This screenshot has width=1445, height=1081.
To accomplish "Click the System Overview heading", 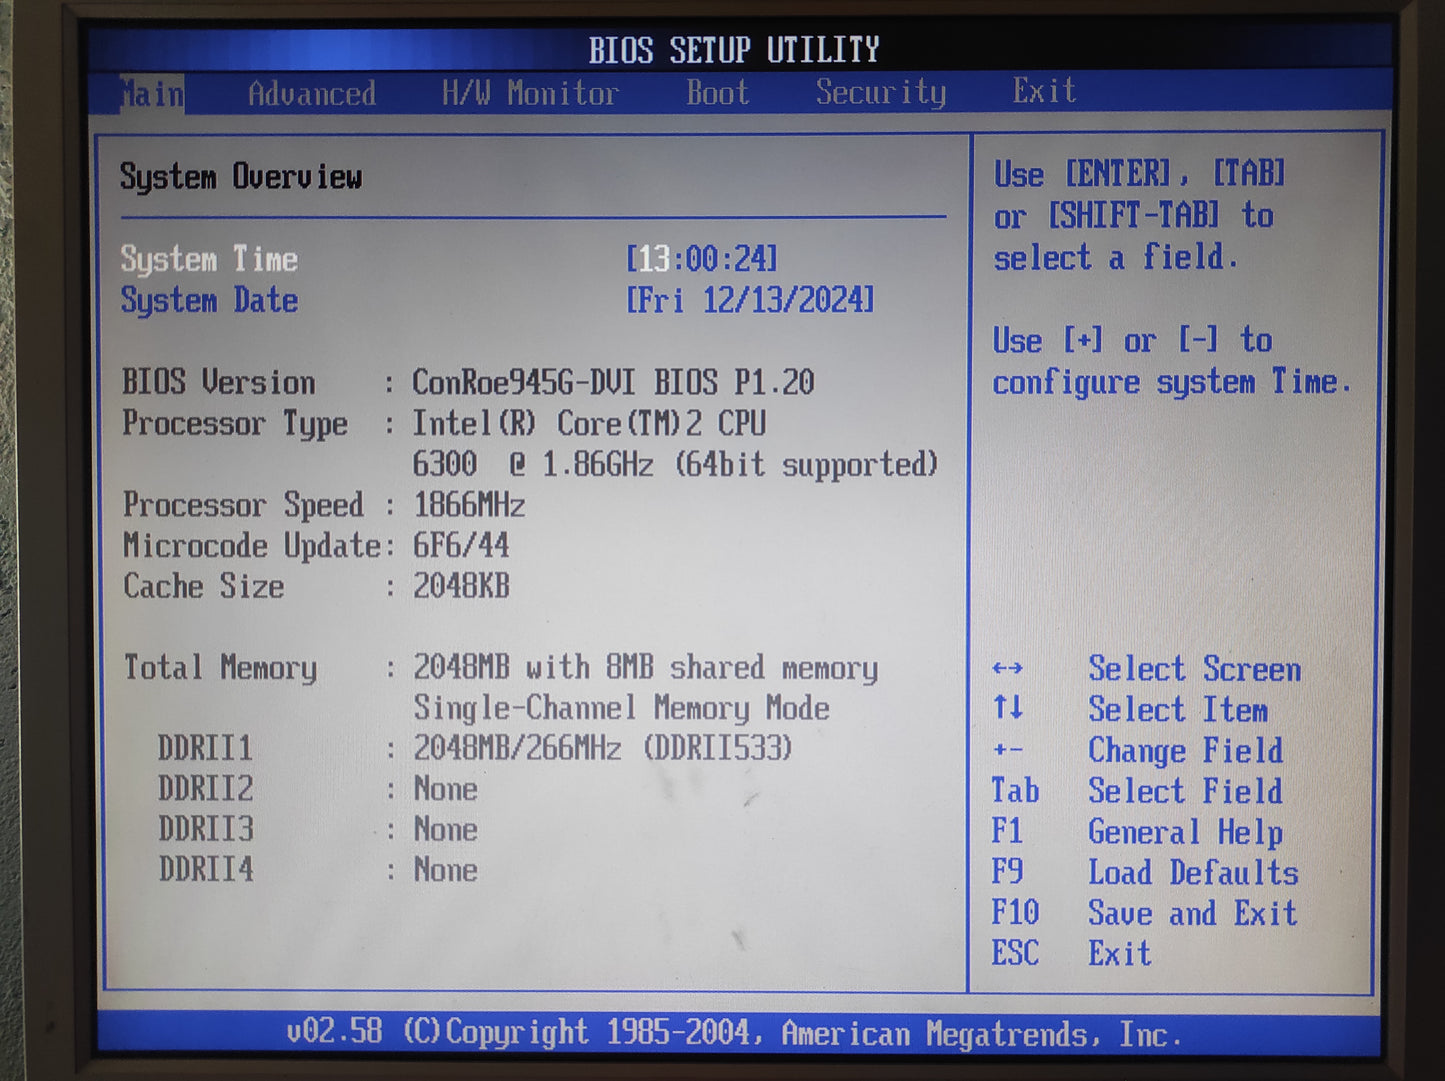I will 242,176.
